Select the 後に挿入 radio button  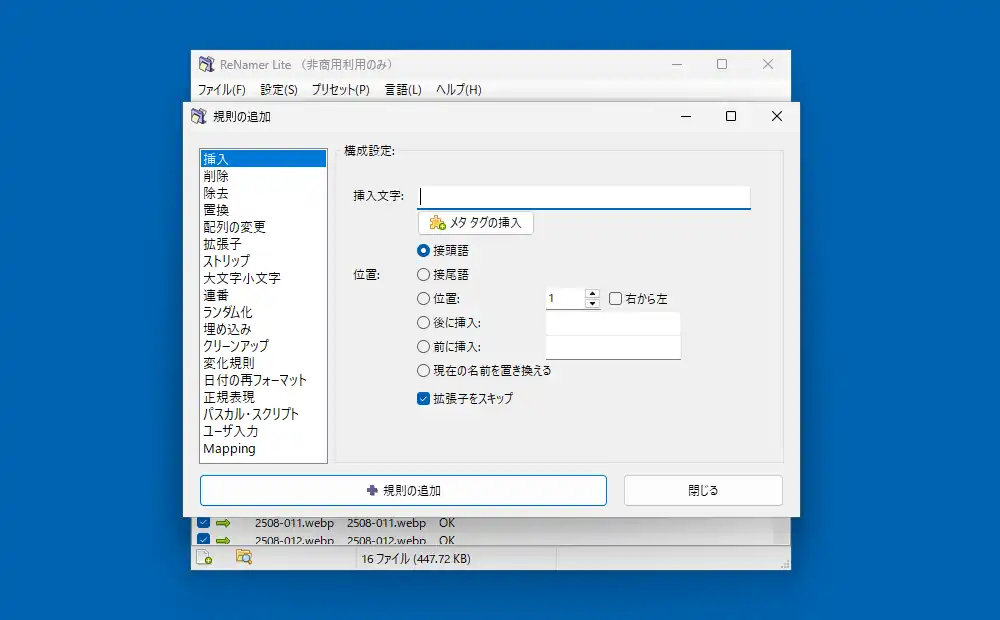tap(423, 322)
